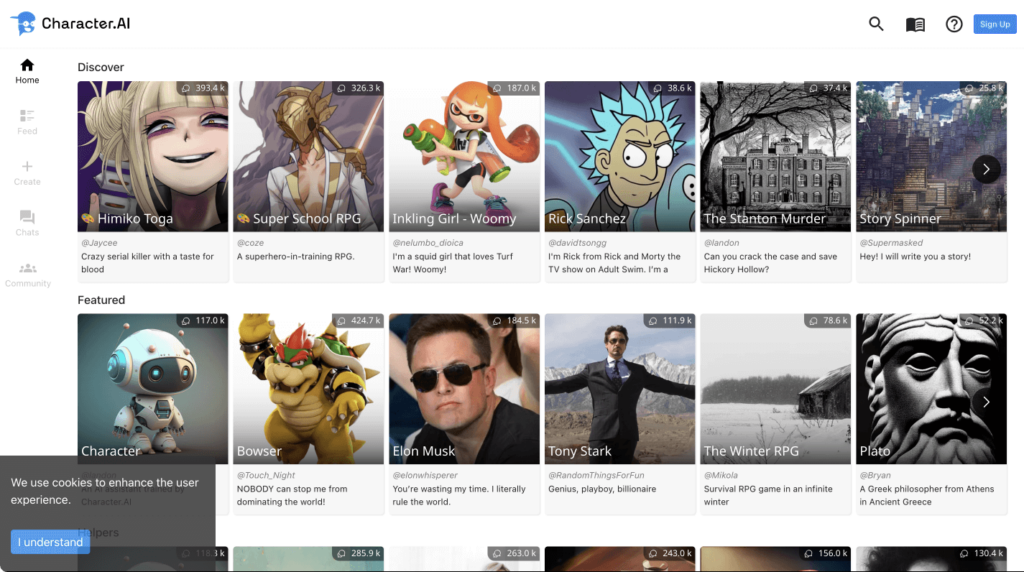Go to Home in sidebar
This screenshot has width=1024, height=572.
[x=27, y=71]
